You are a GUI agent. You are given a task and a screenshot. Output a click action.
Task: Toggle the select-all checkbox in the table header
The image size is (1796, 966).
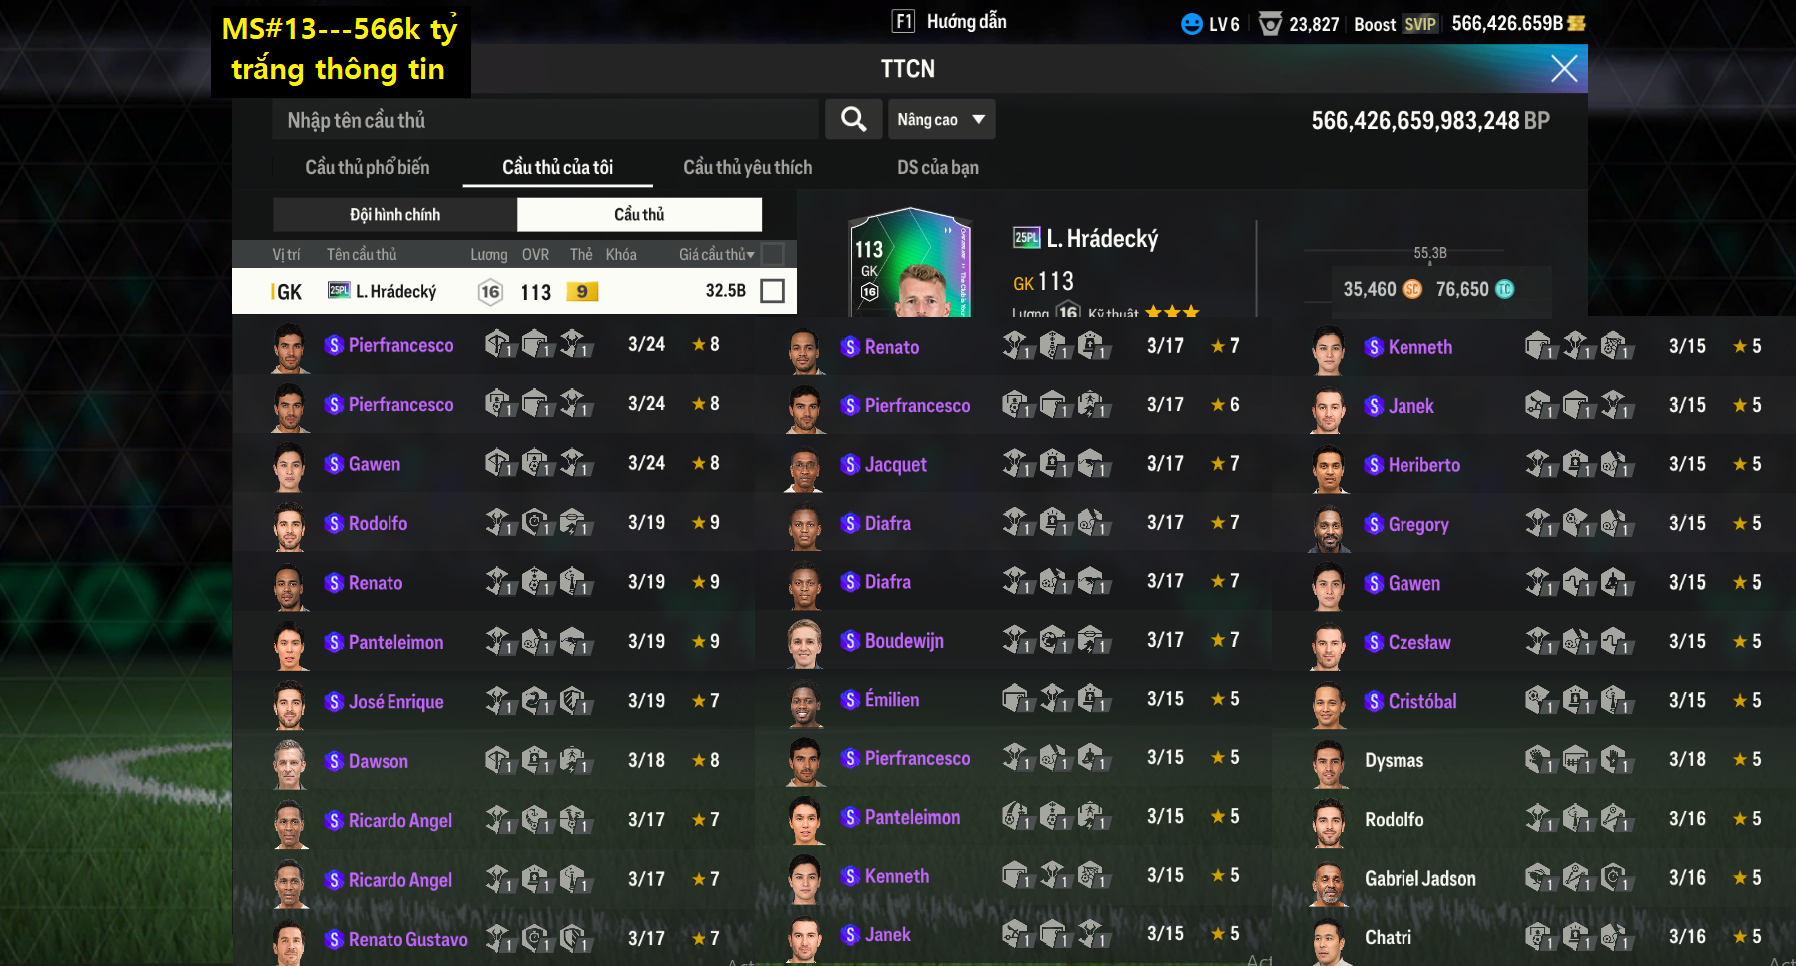pos(772,254)
